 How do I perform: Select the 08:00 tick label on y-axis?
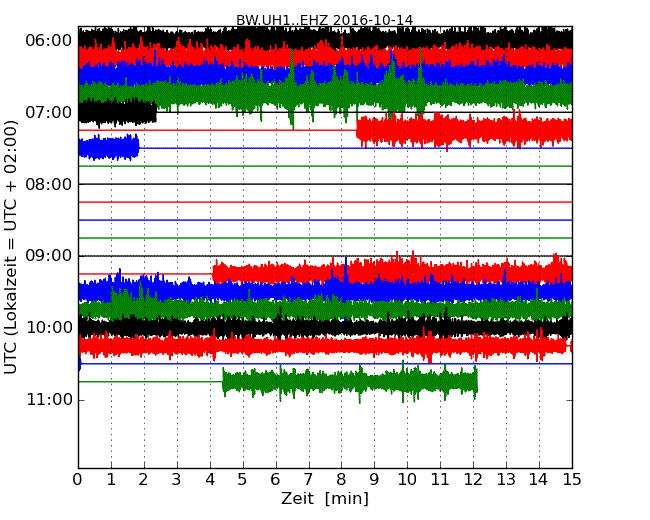(47, 184)
